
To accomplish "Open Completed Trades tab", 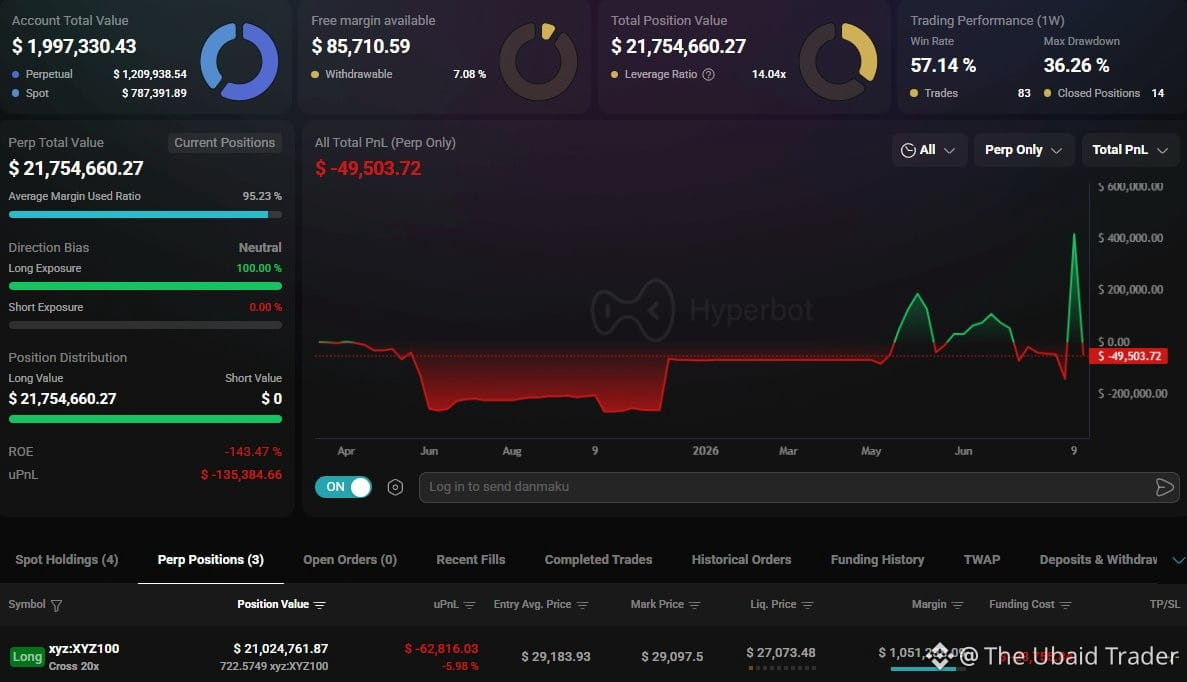I will 598,559.
